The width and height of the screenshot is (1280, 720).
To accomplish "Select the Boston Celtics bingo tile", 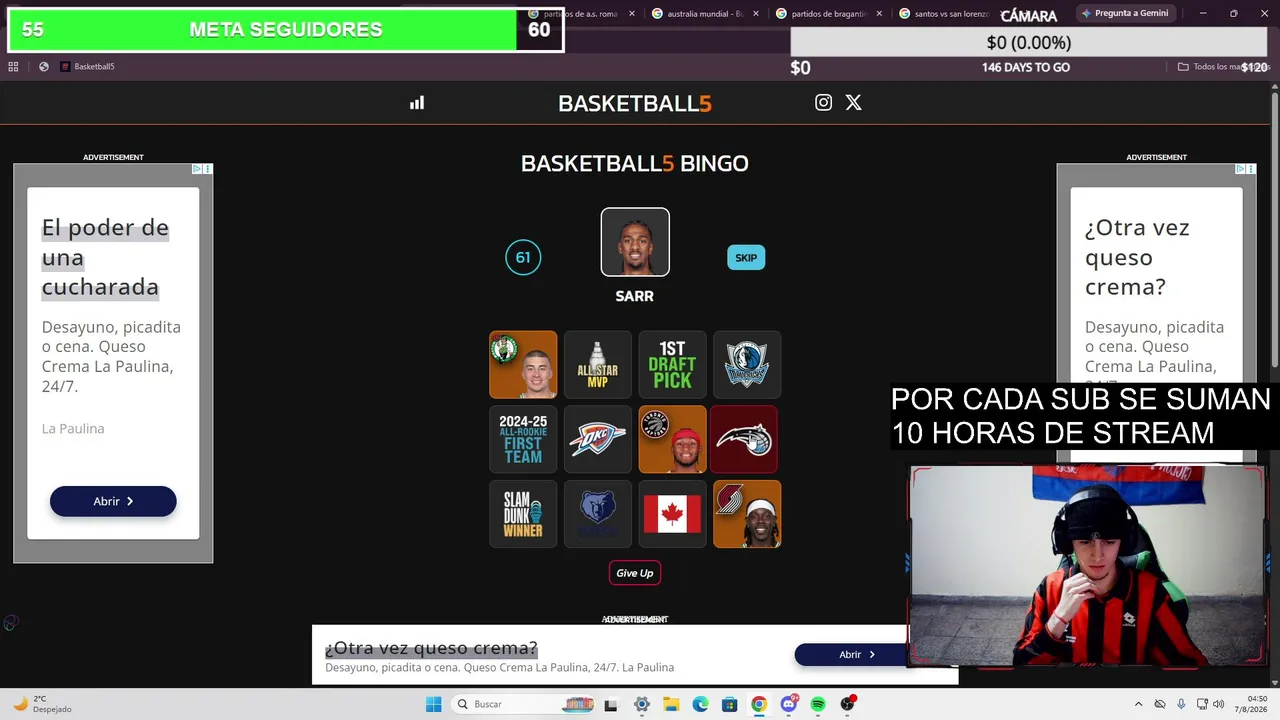I will coord(523,365).
